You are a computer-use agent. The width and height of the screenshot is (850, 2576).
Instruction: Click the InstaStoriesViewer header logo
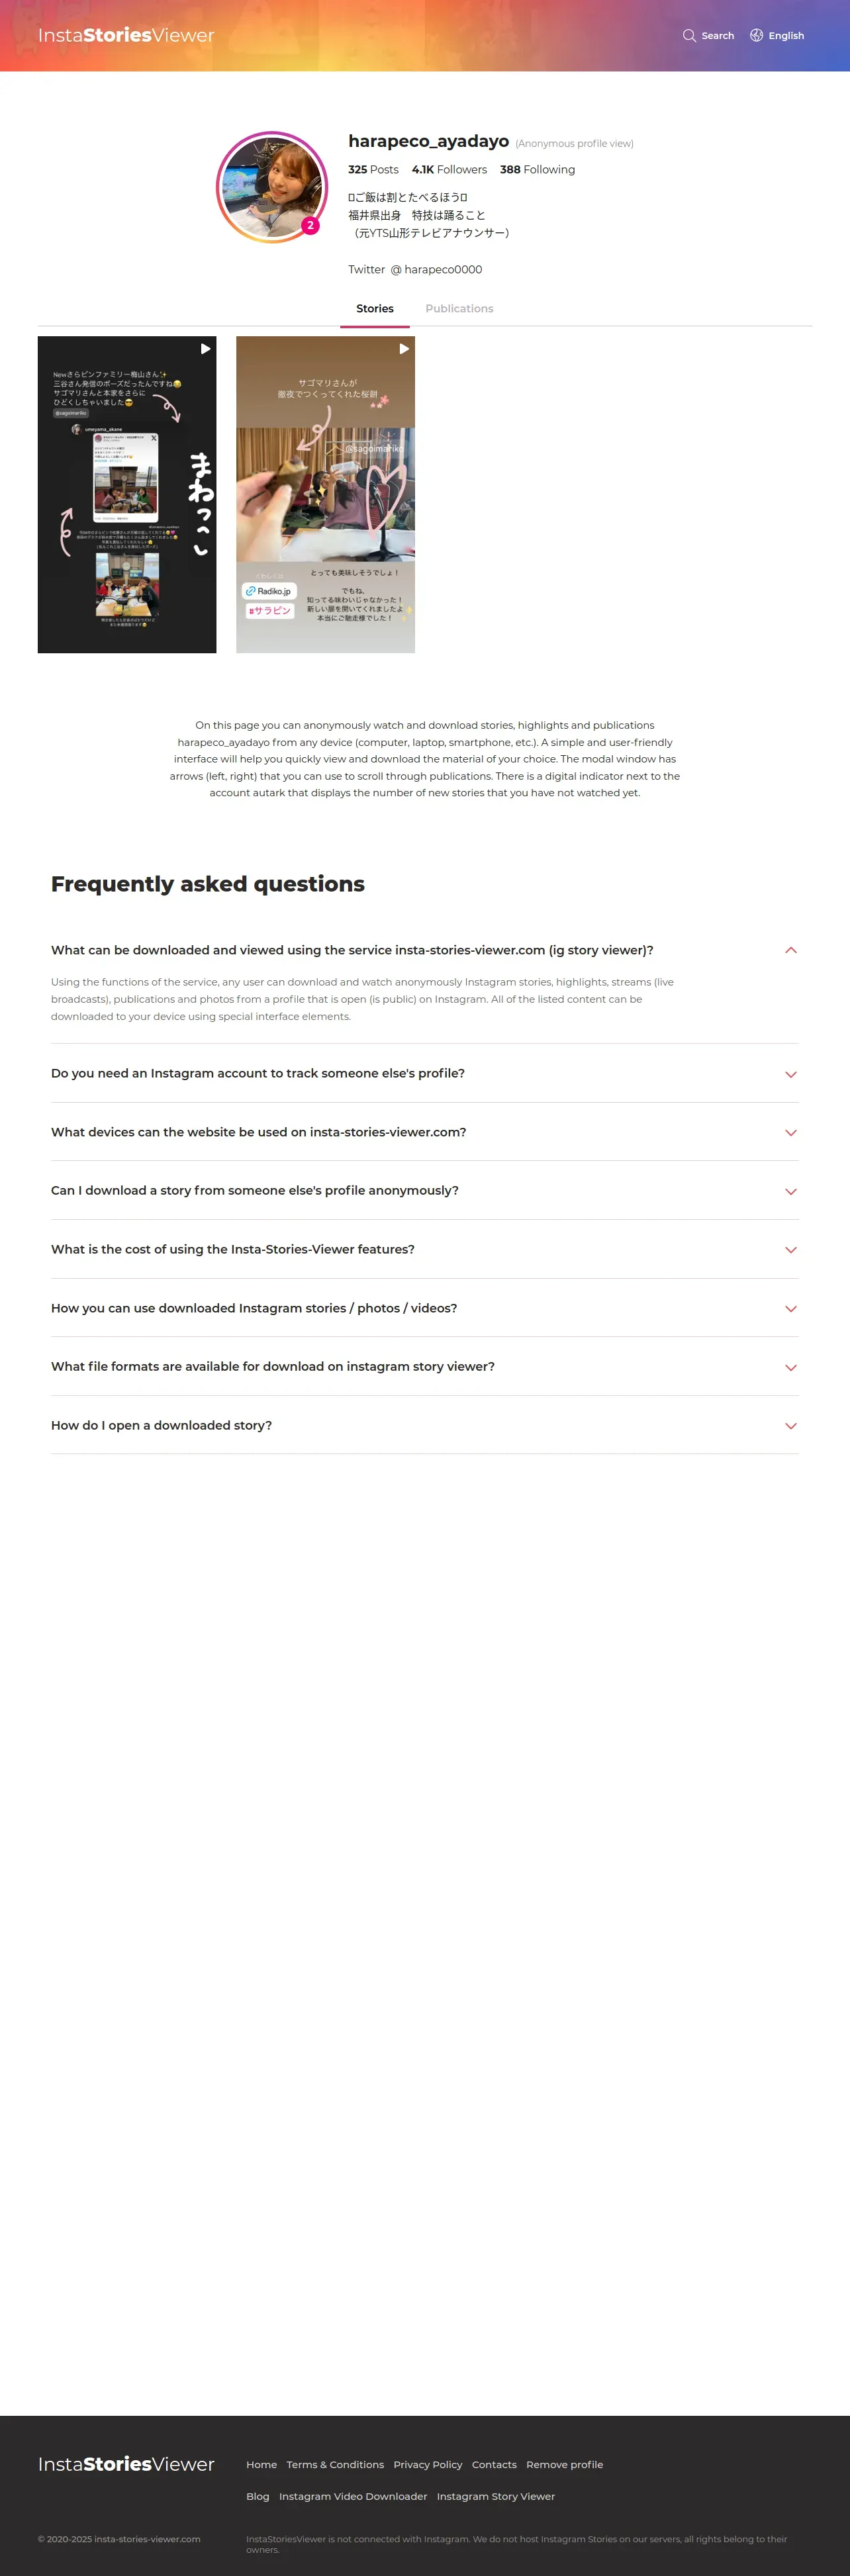point(126,36)
